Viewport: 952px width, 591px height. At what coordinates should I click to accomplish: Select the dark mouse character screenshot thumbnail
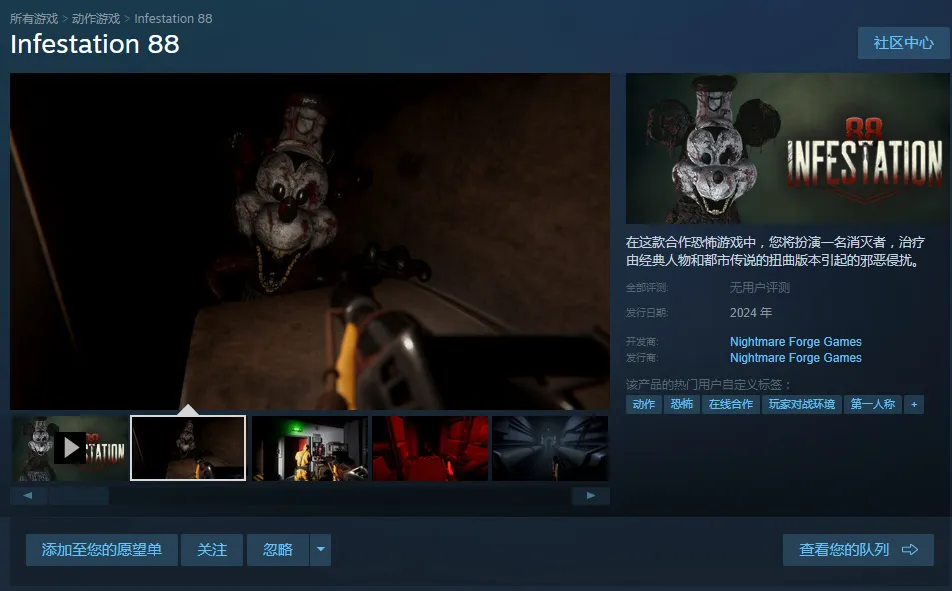coord(188,448)
